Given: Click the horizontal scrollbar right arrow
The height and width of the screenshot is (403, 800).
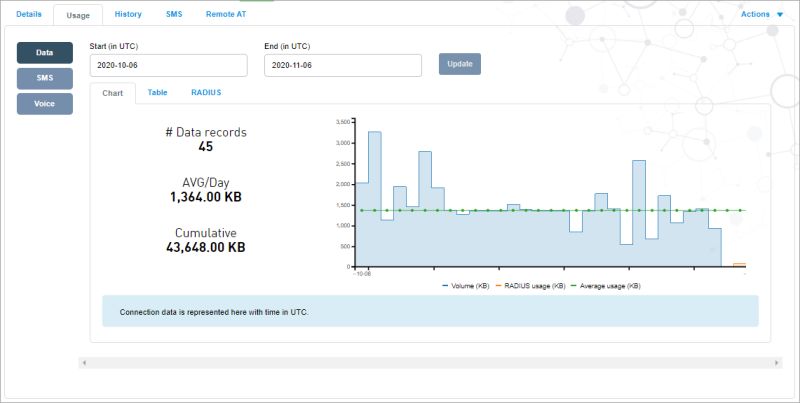Looking at the screenshot, I should click(x=777, y=363).
